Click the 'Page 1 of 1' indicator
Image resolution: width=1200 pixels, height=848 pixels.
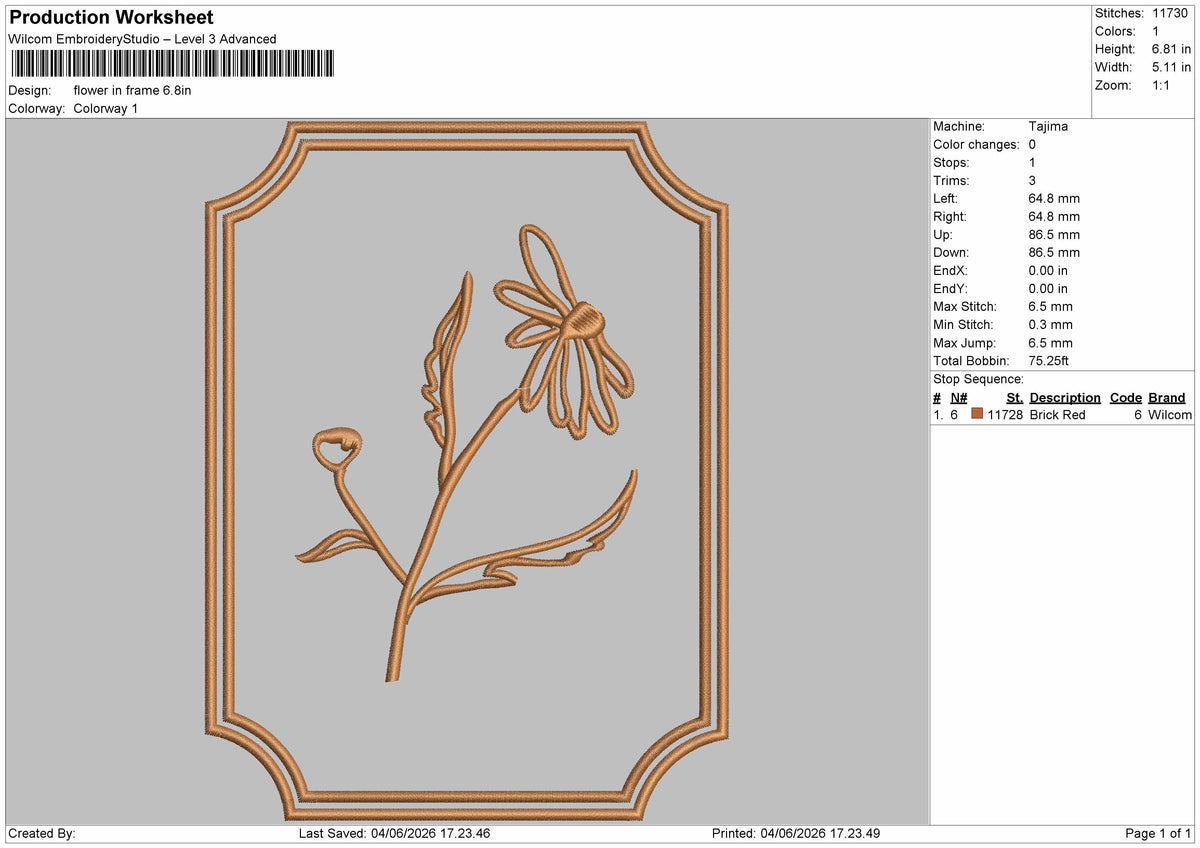coord(1158,833)
